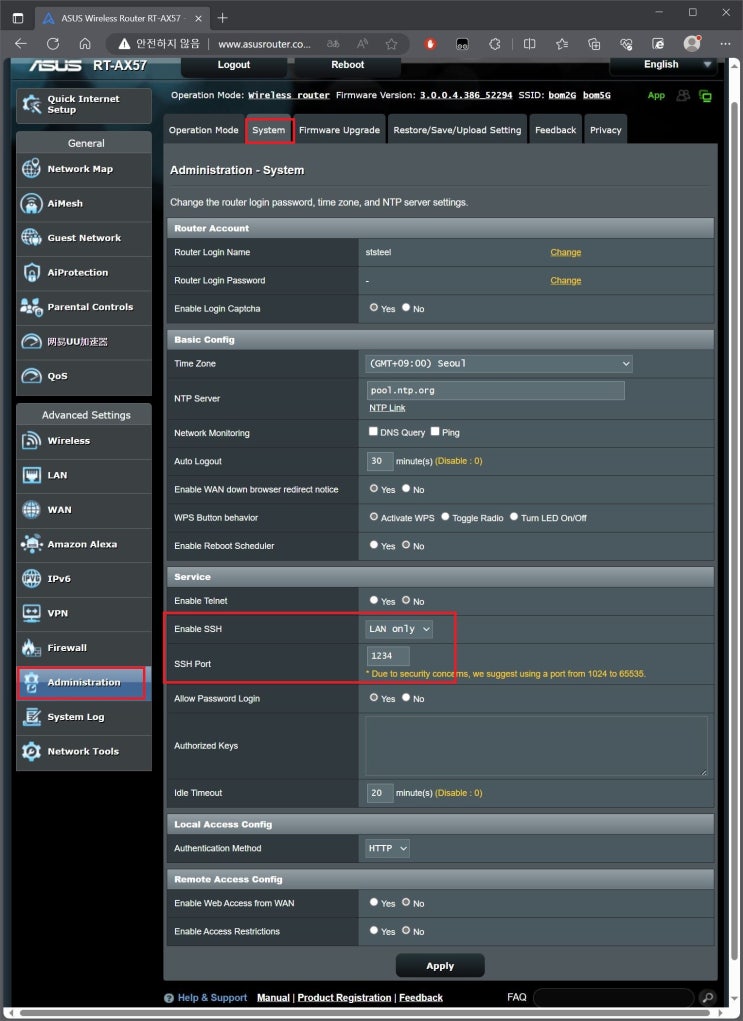Click the Auto Logout minutes field
This screenshot has width=743, height=1021.
pyautogui.click(x=380, y=461)
